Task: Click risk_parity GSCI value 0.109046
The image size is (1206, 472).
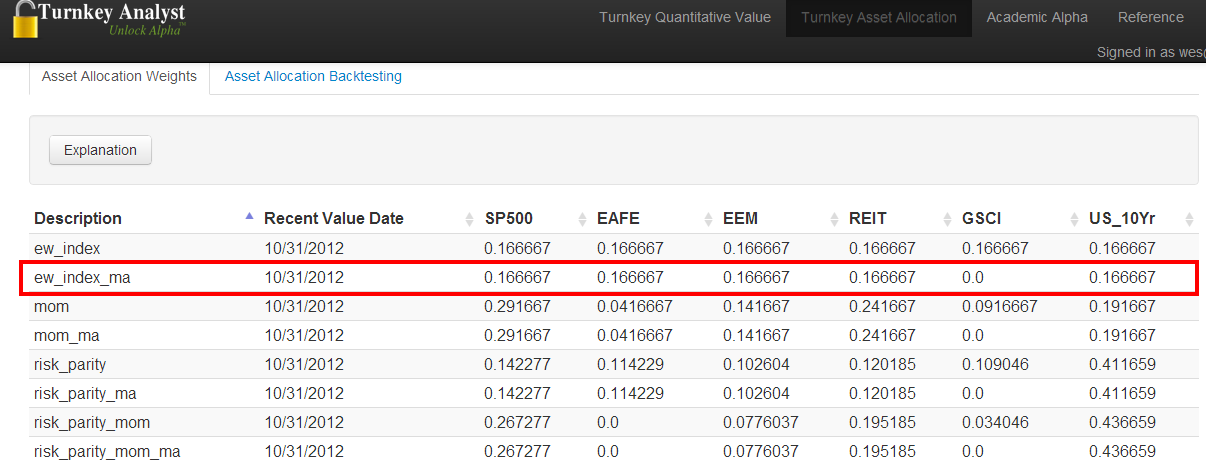Action: pos(995,364)
